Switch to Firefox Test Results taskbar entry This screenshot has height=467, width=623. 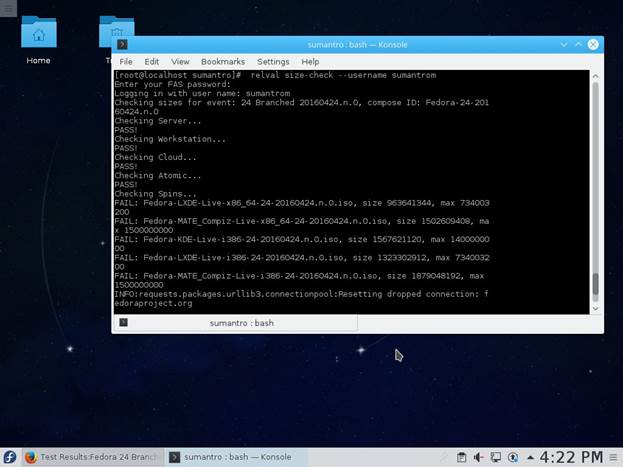(x=92, y=457)
